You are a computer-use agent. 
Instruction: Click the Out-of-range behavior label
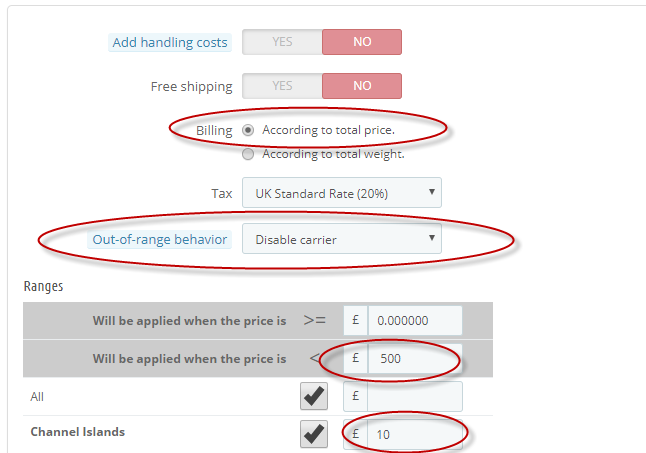160,239
